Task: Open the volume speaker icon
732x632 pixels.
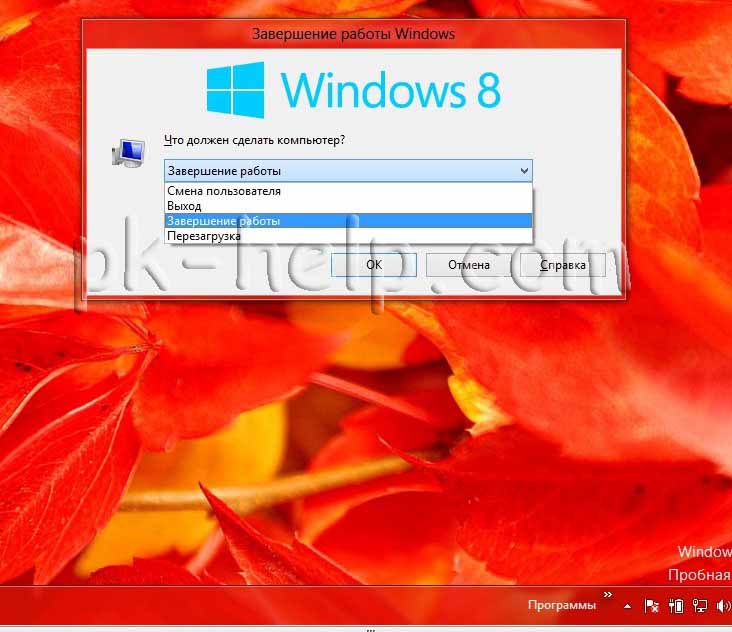Action: click(x=723, y=606)
